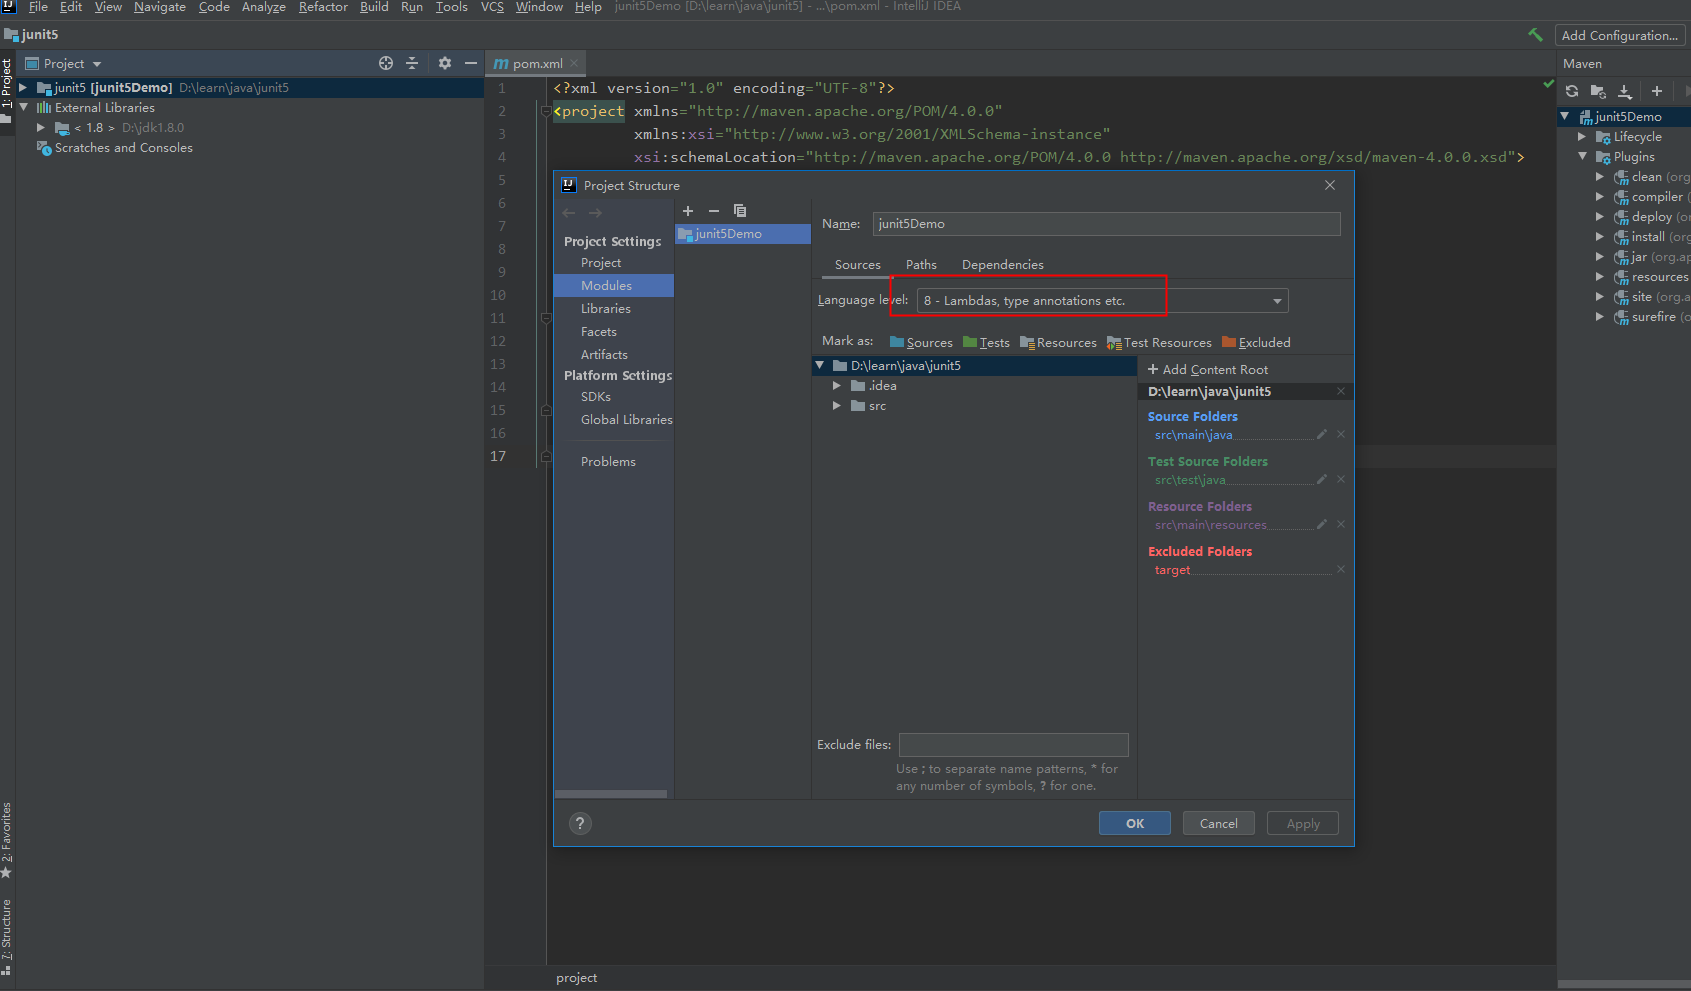
Task: Remove target from excluded folders
Action: pos(1341,569)
